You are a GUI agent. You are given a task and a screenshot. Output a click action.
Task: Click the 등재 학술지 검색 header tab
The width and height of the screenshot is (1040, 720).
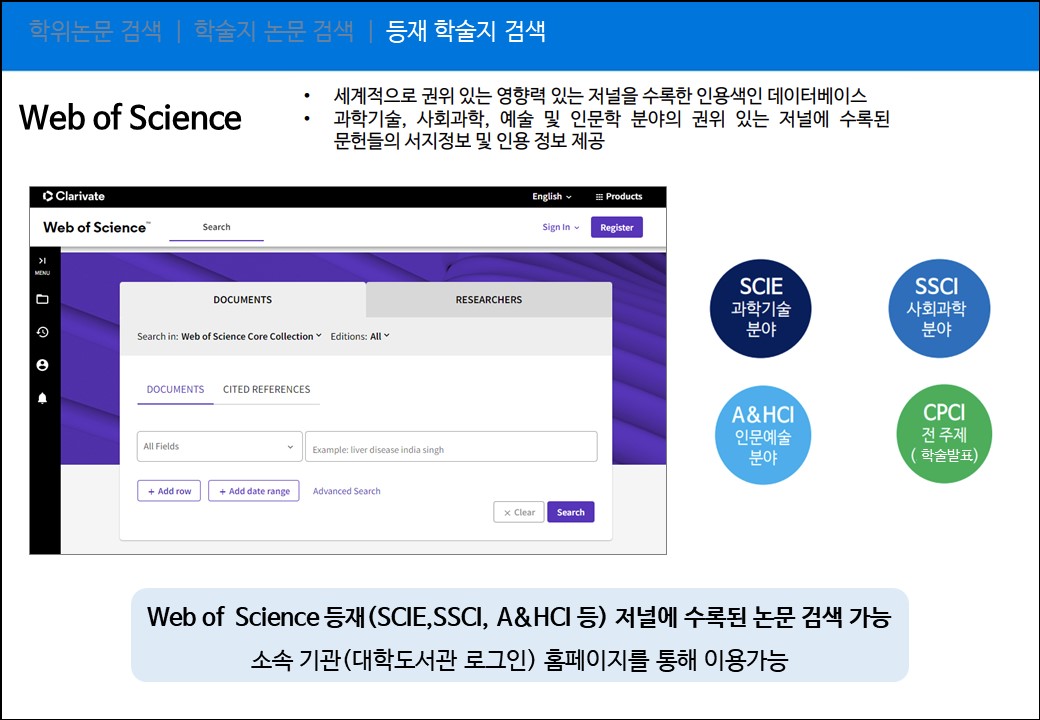pos(466,31)
